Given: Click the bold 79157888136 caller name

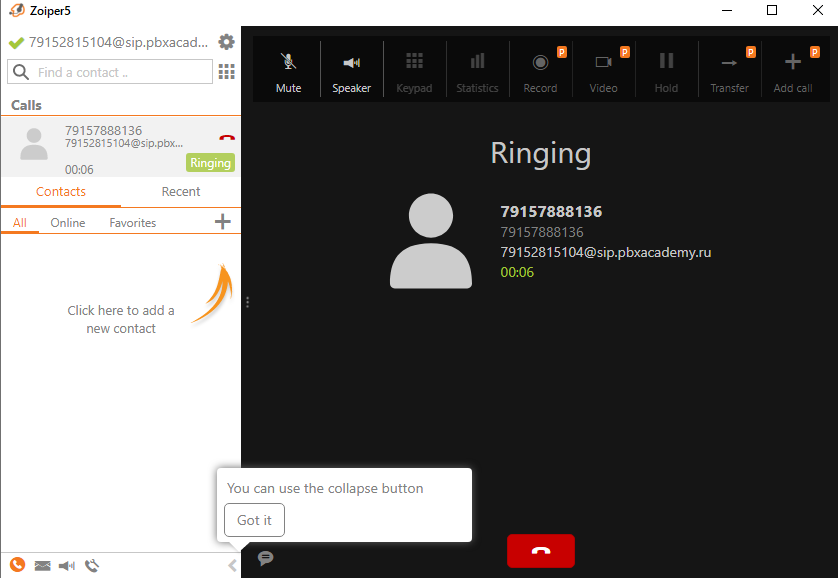Looking at the screenshot, I should coord(551,212).
